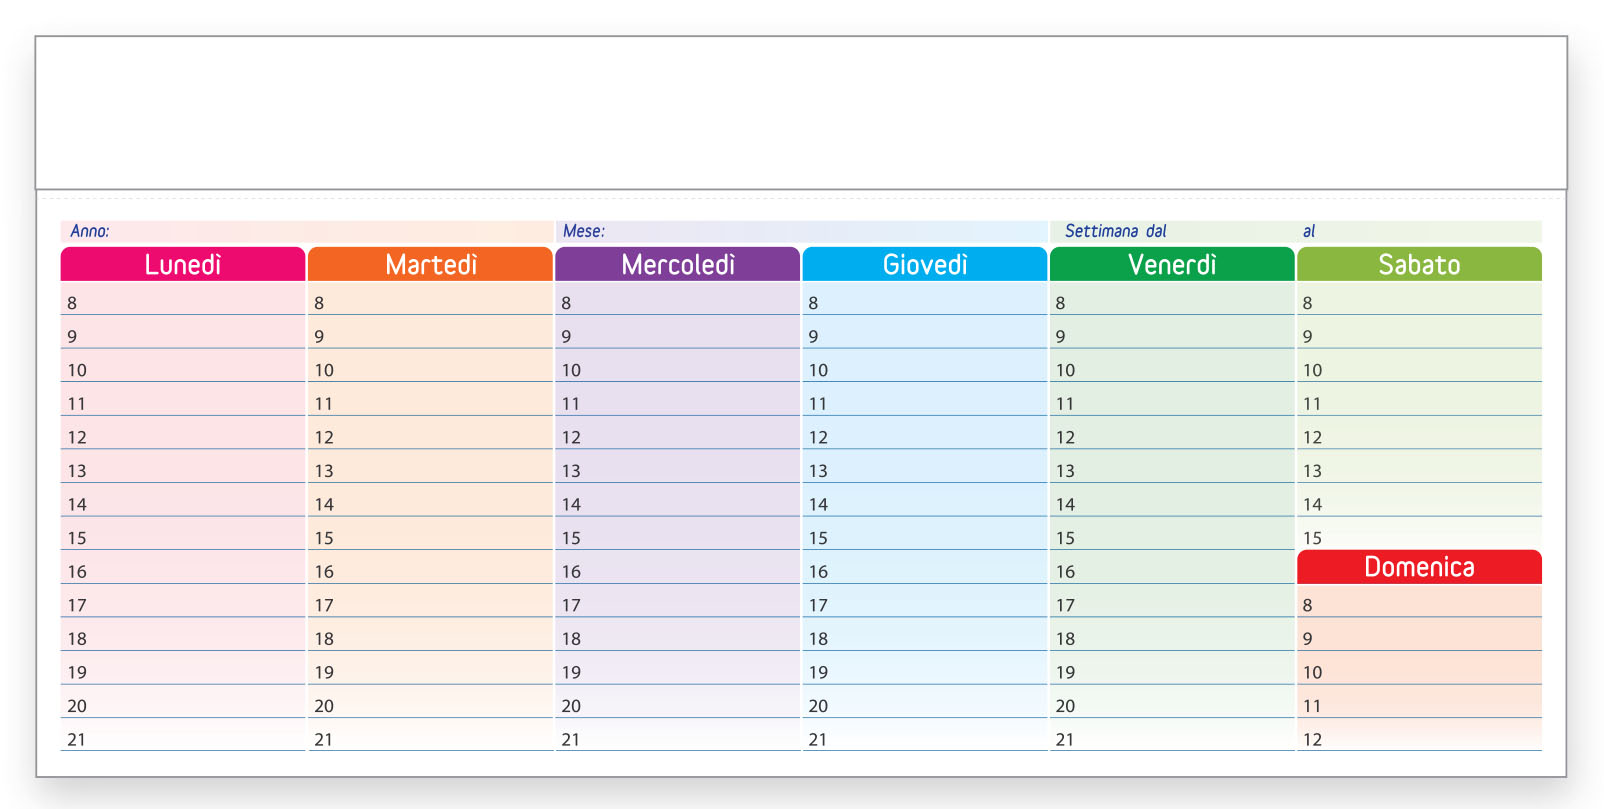Select the 20 o'clock row under Lunedì

coord(183,705)
